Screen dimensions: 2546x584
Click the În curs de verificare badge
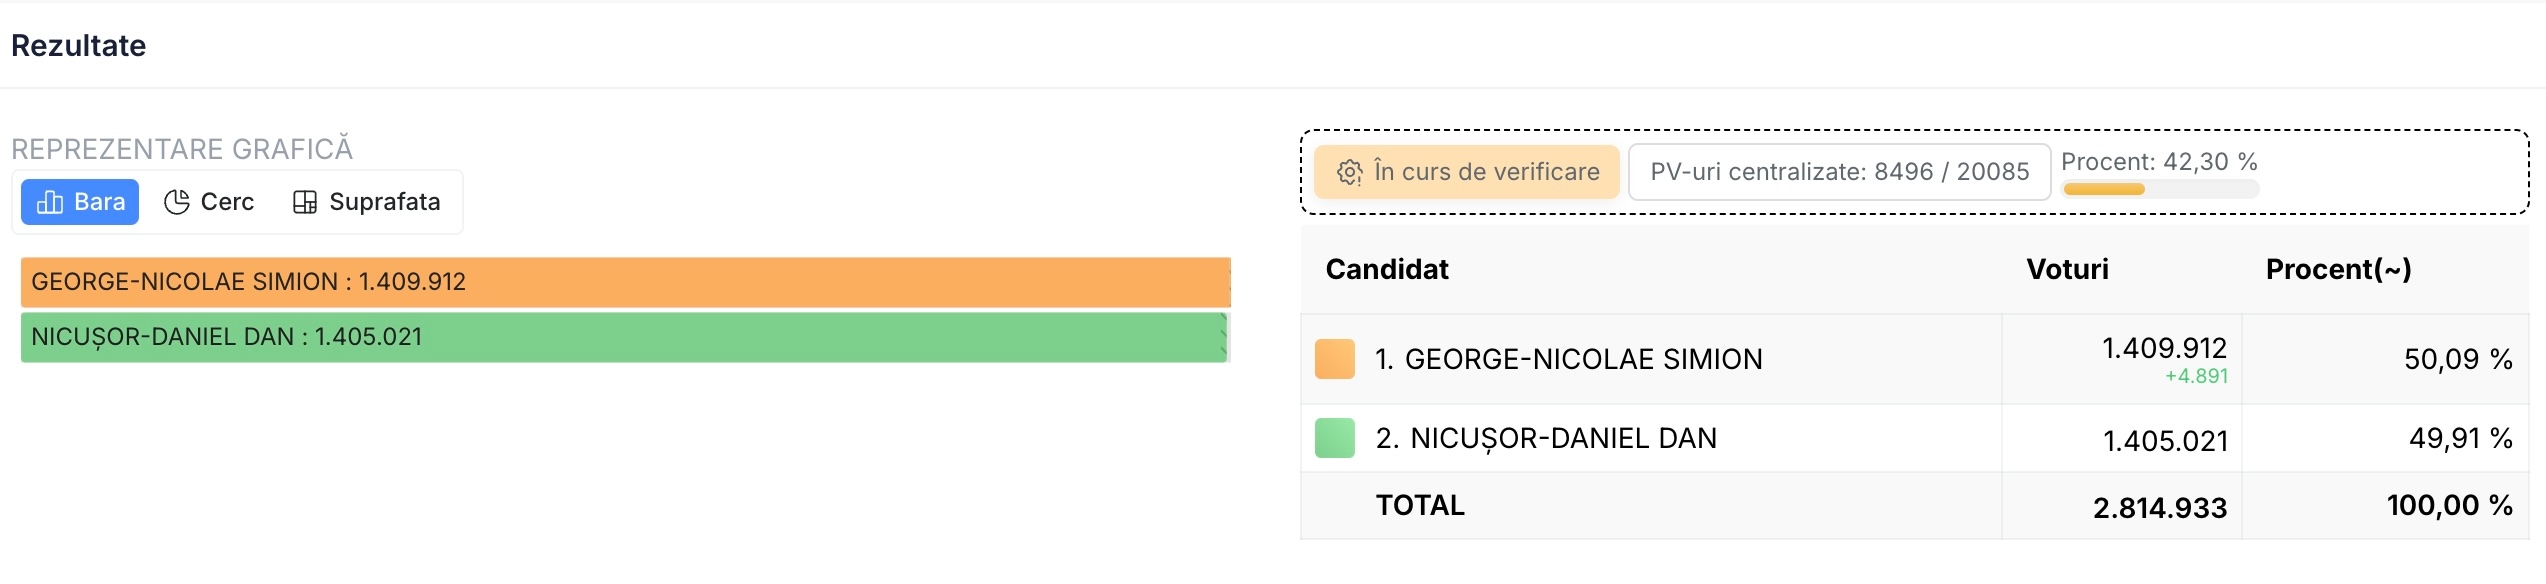click(x=1467, y=172)
